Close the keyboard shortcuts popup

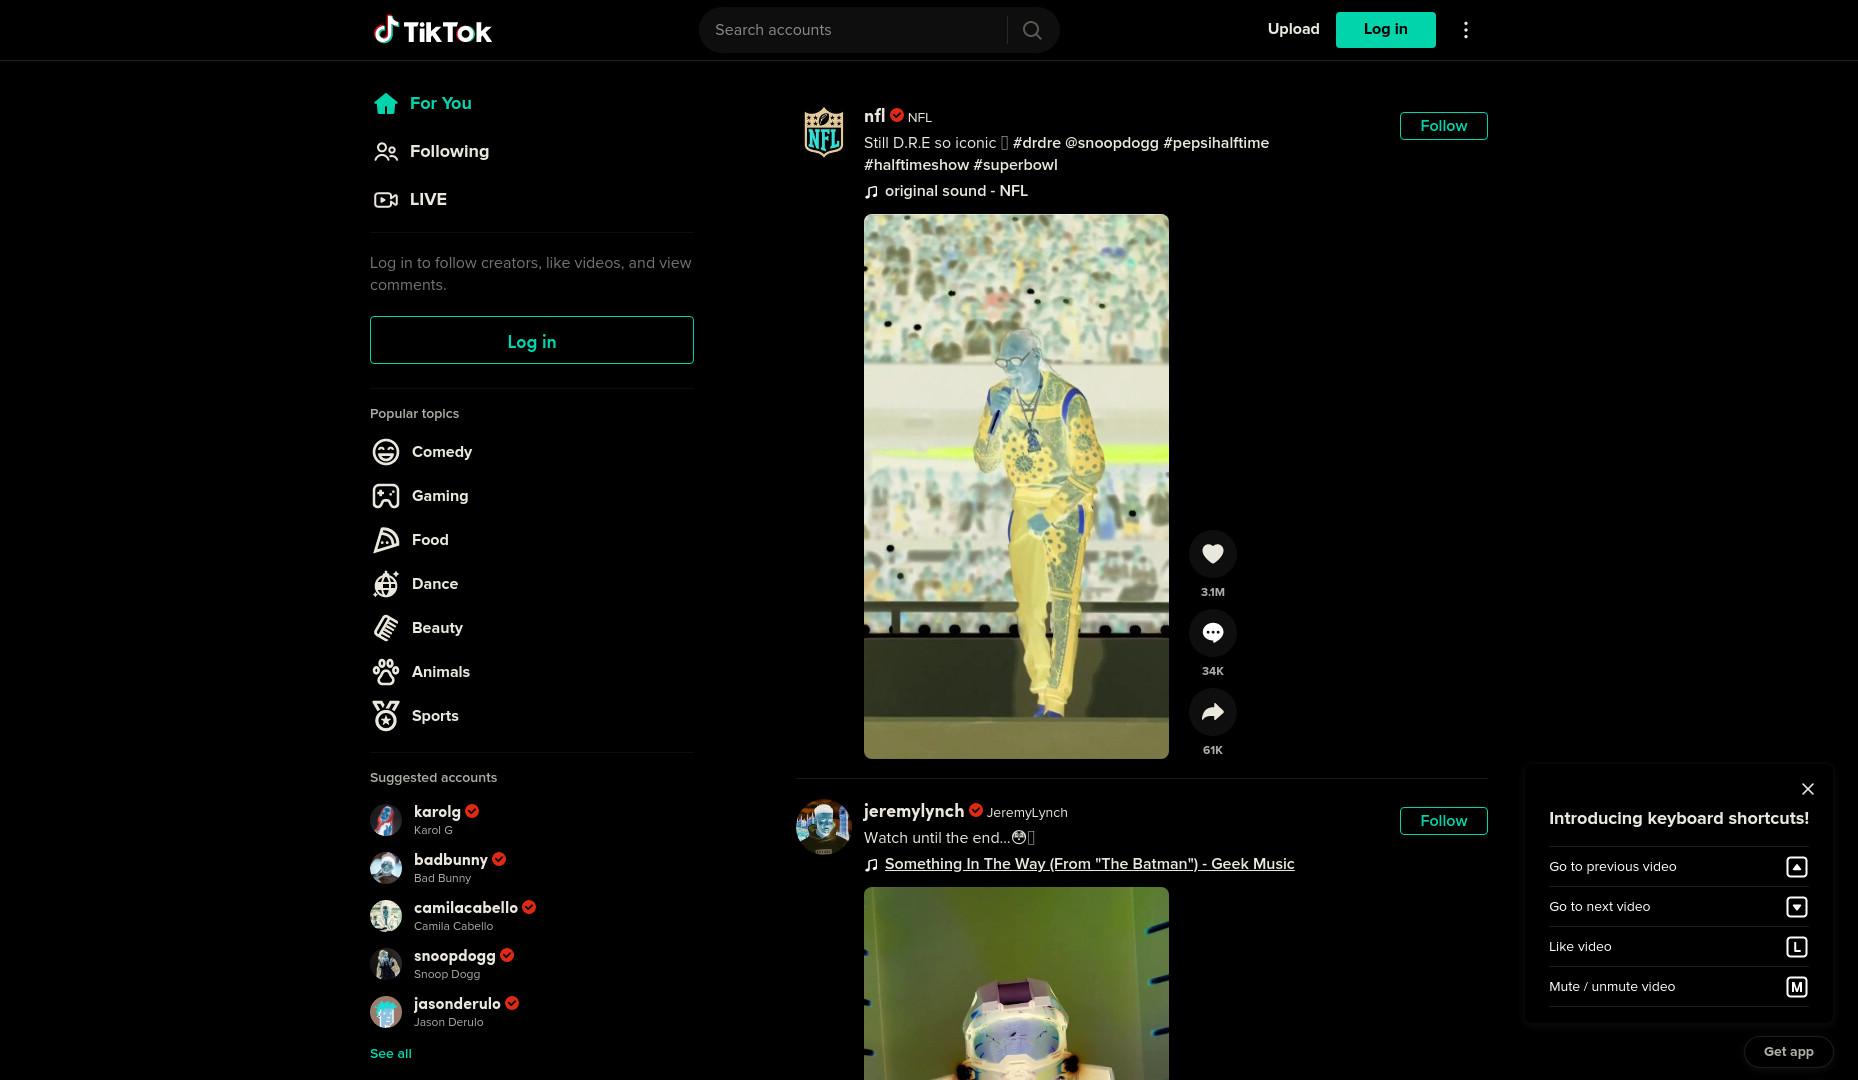tap(1808, 789)
